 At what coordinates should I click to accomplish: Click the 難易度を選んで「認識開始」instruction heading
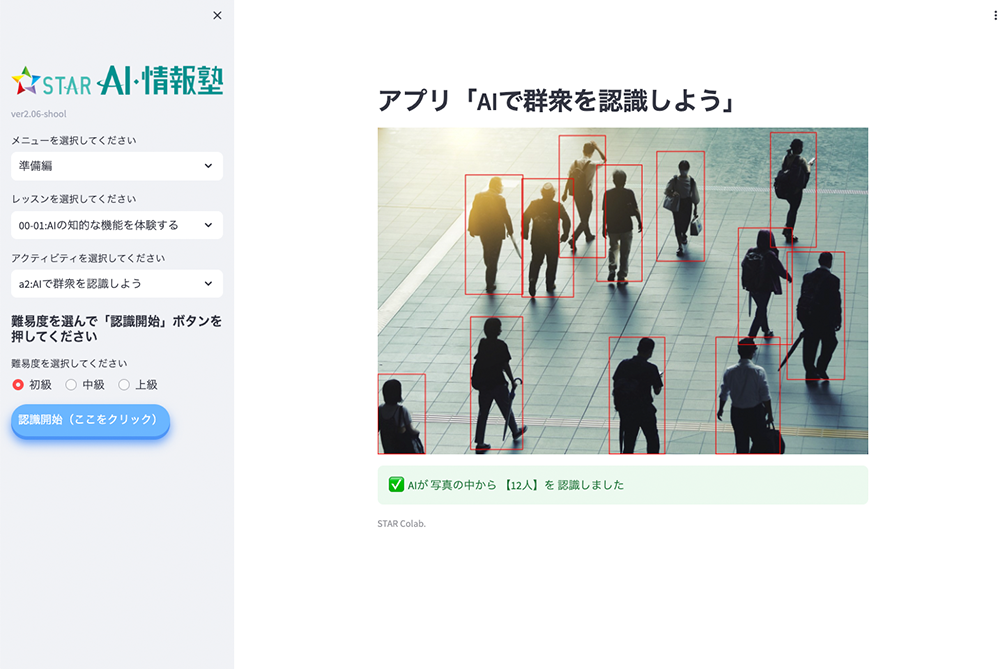point(117,328)
